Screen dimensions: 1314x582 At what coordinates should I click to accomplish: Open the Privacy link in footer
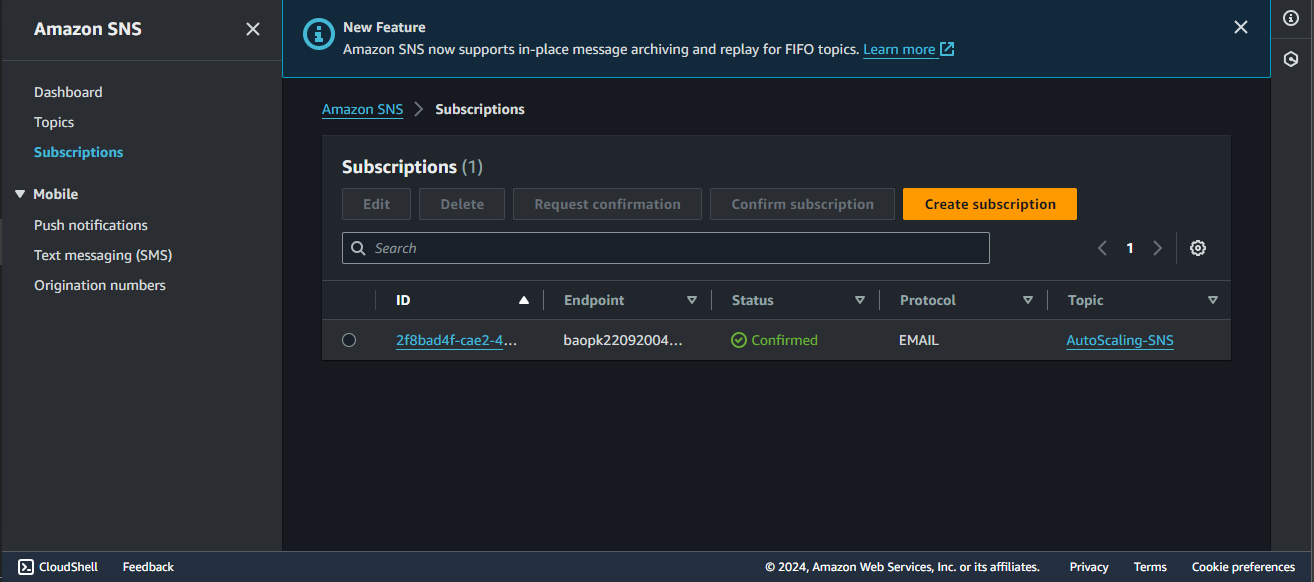click(x=1089, y=567)
